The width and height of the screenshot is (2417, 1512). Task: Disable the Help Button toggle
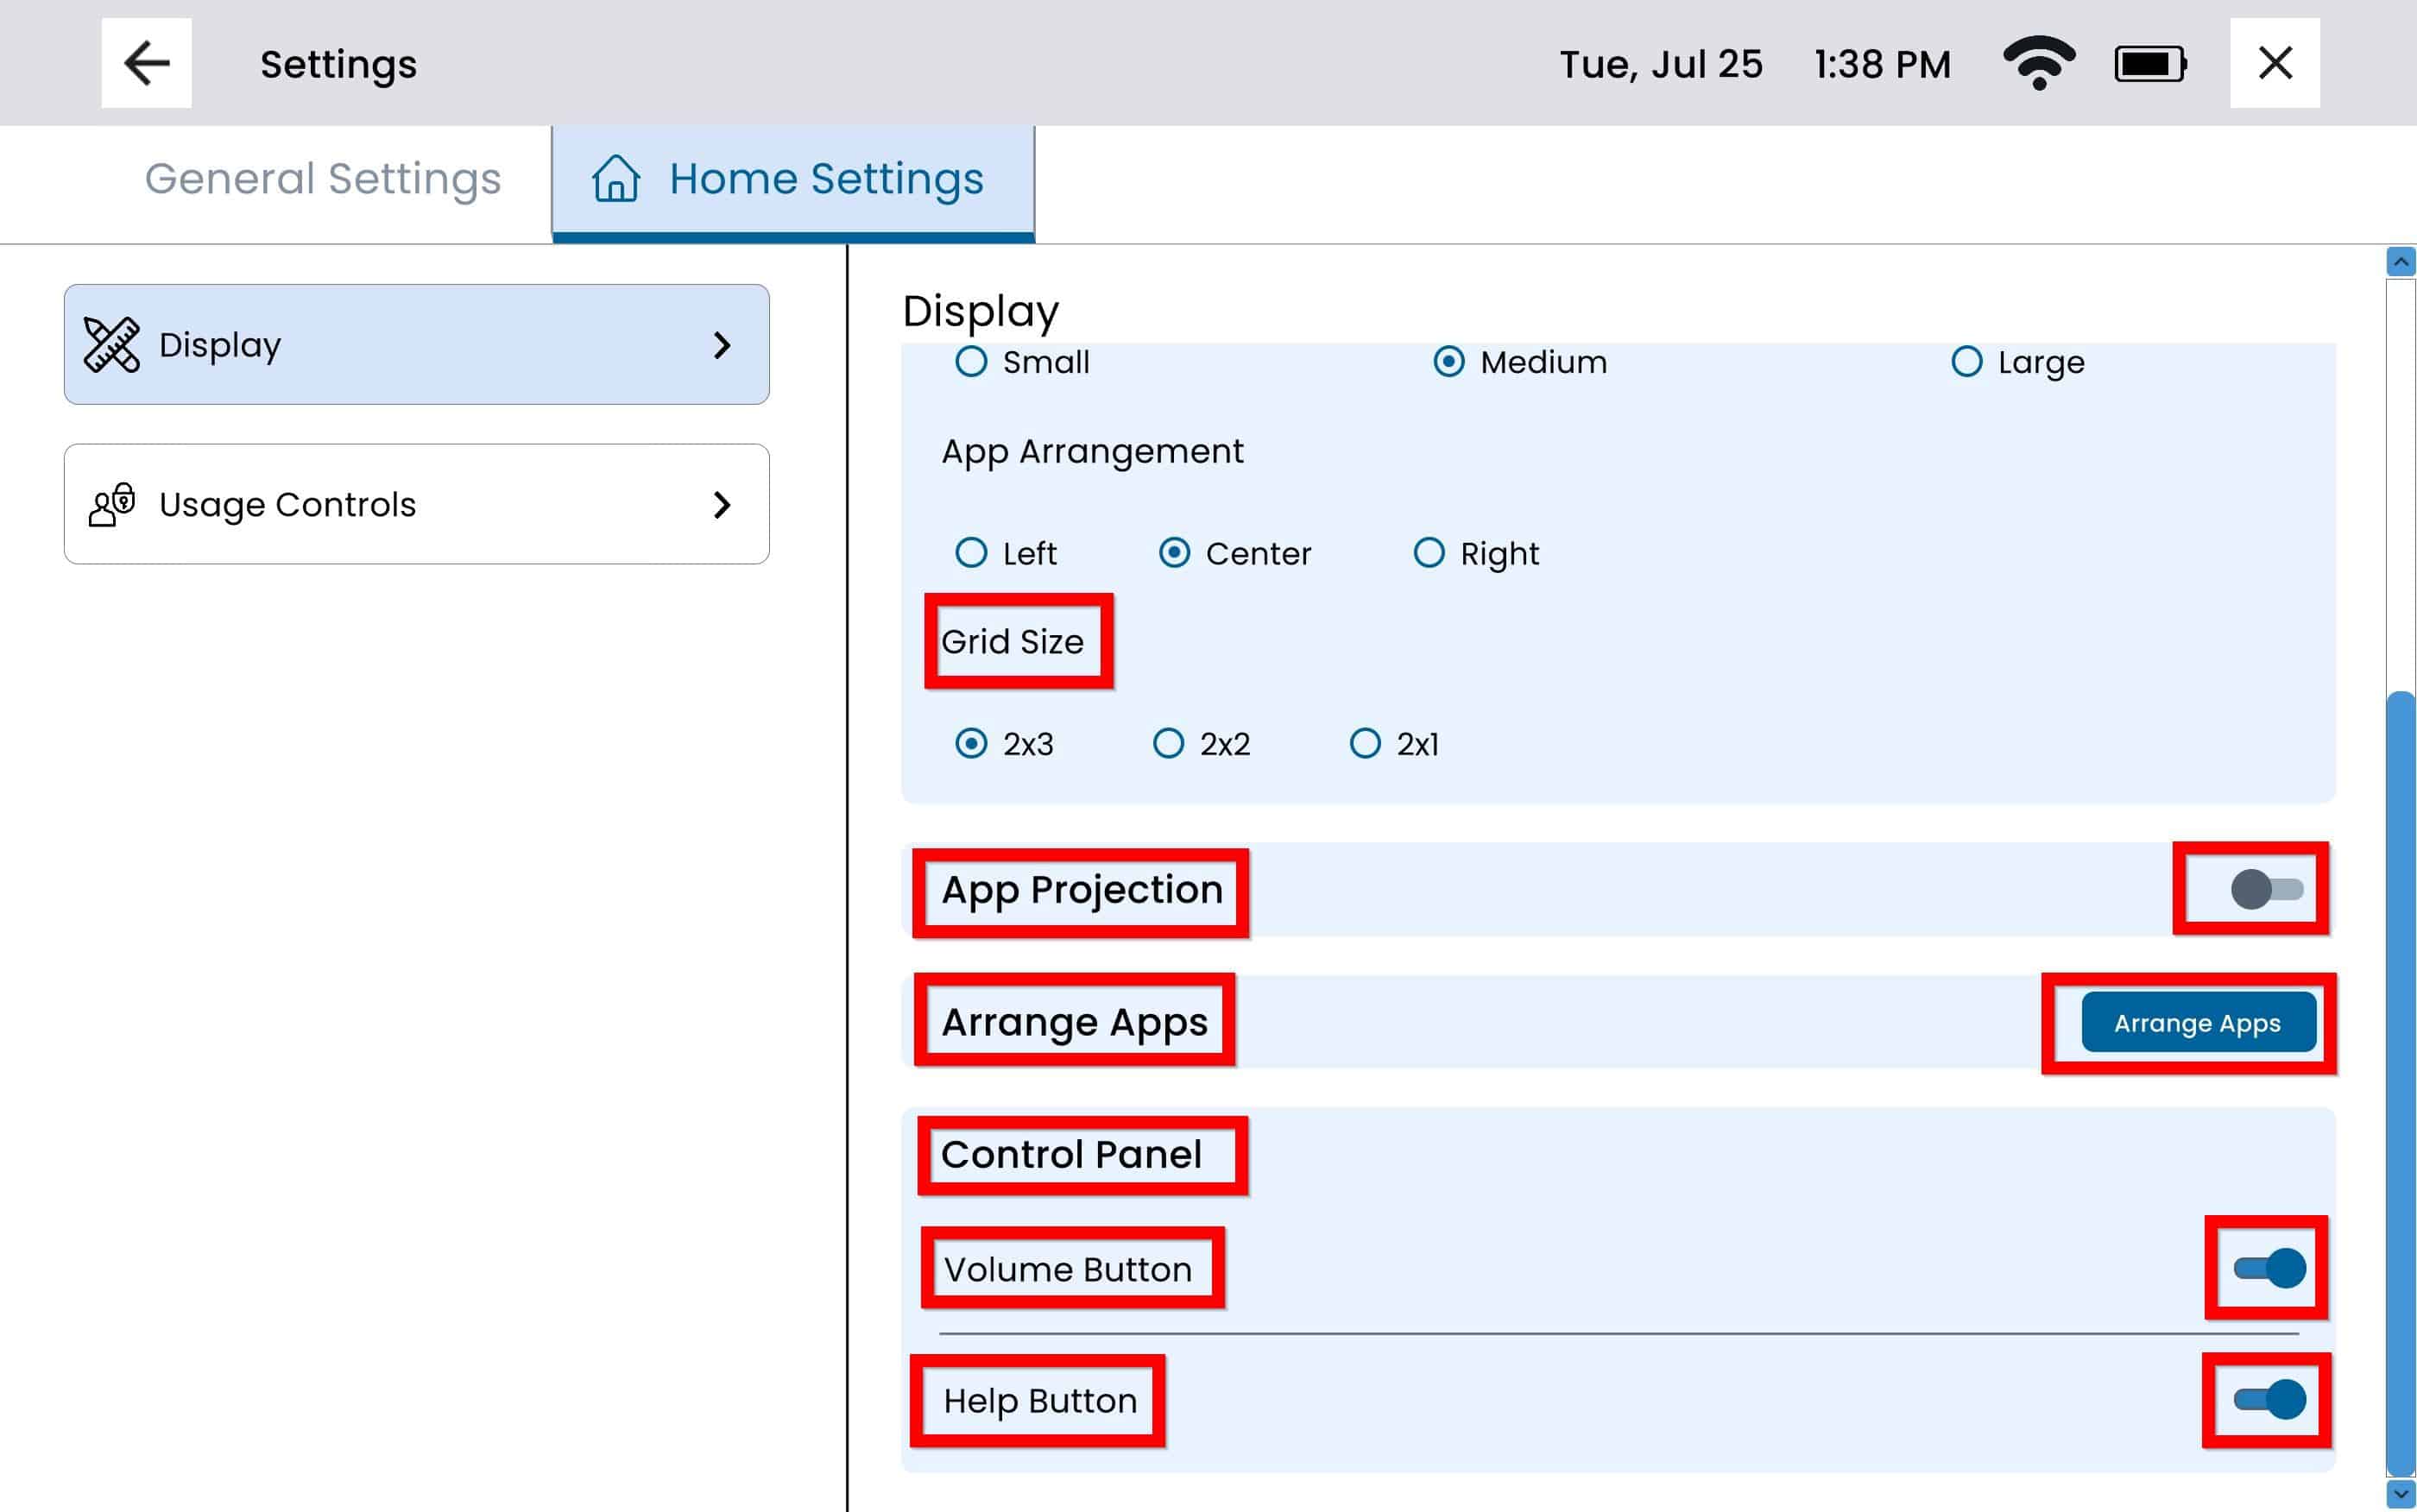click(2269, 1399)
